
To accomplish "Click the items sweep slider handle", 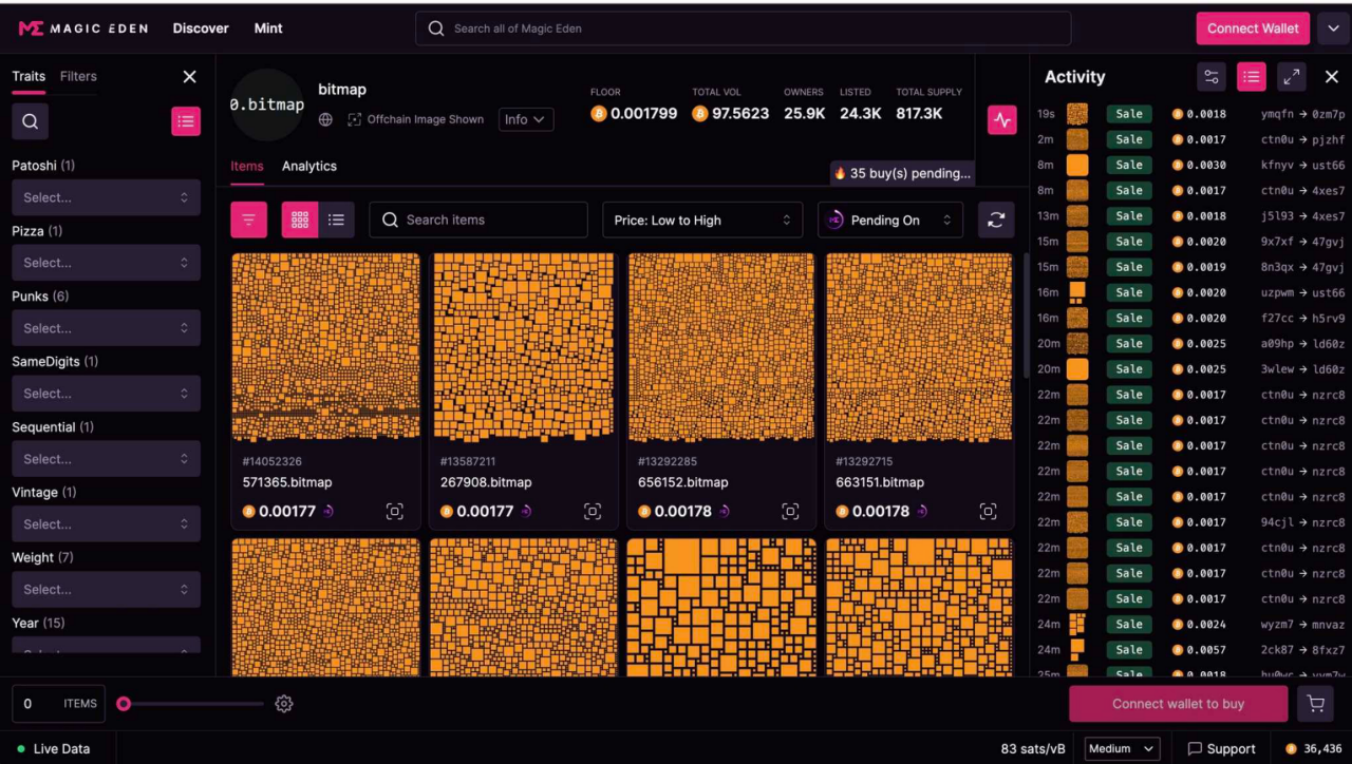I will click(124, 704).
